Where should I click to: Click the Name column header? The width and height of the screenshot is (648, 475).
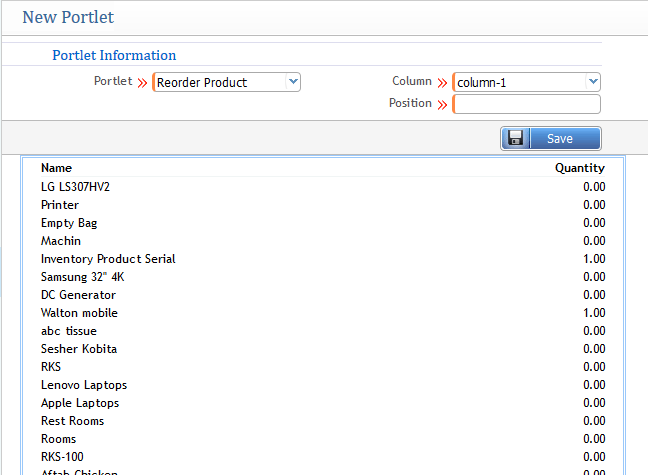(57, 168)
